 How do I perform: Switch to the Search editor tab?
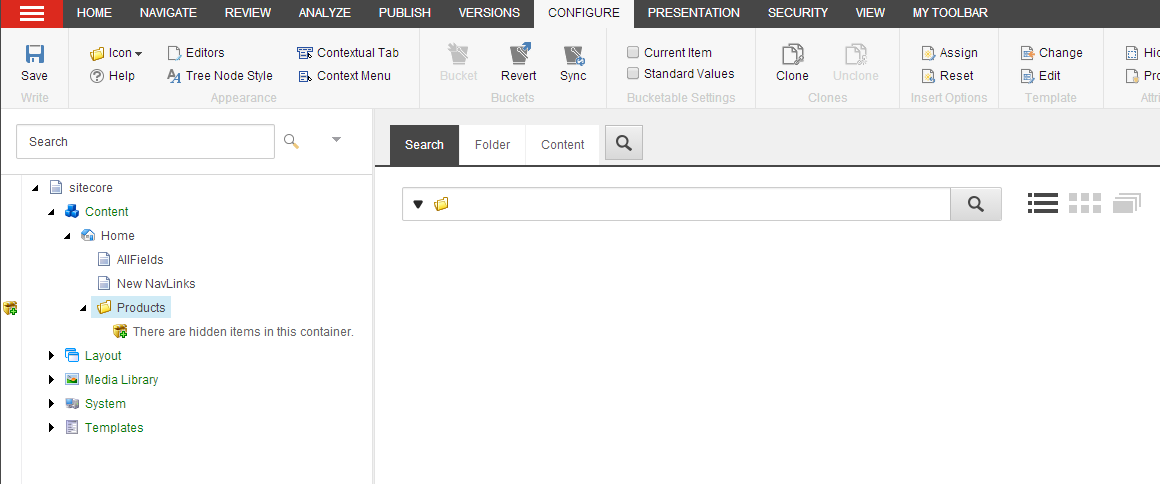point(424,144)
